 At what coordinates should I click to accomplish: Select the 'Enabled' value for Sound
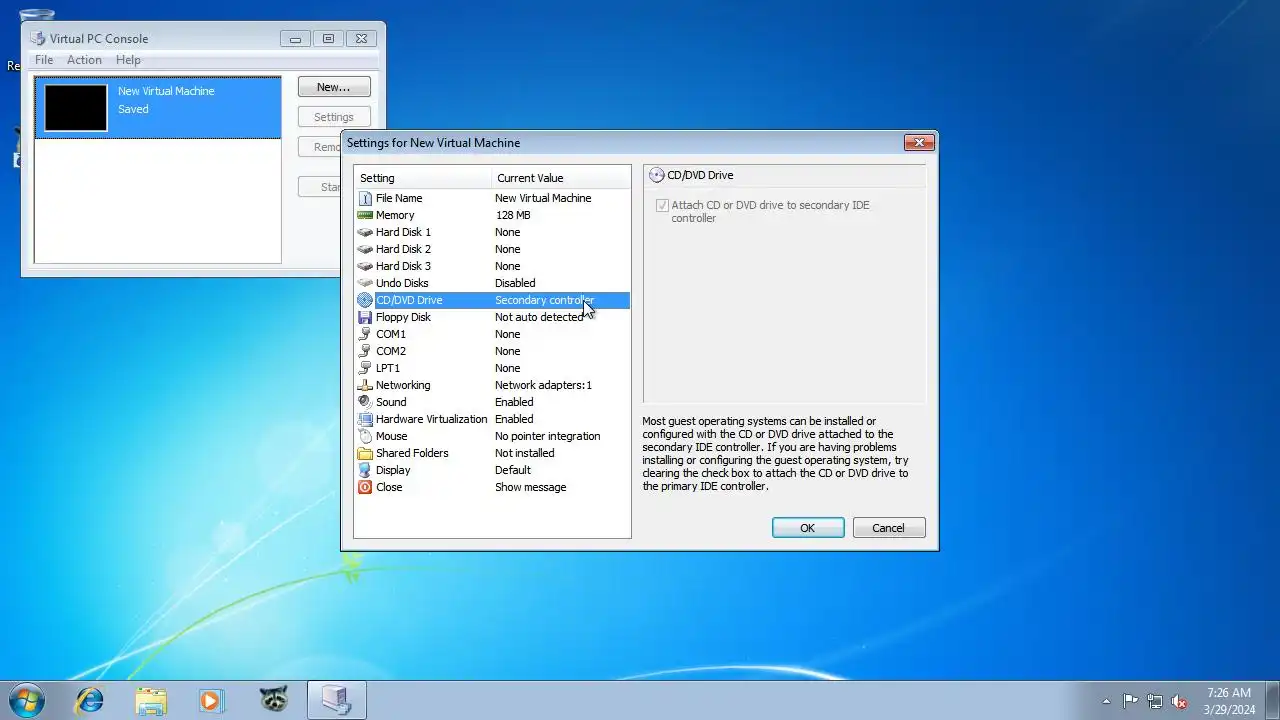[x=514, y=402]
